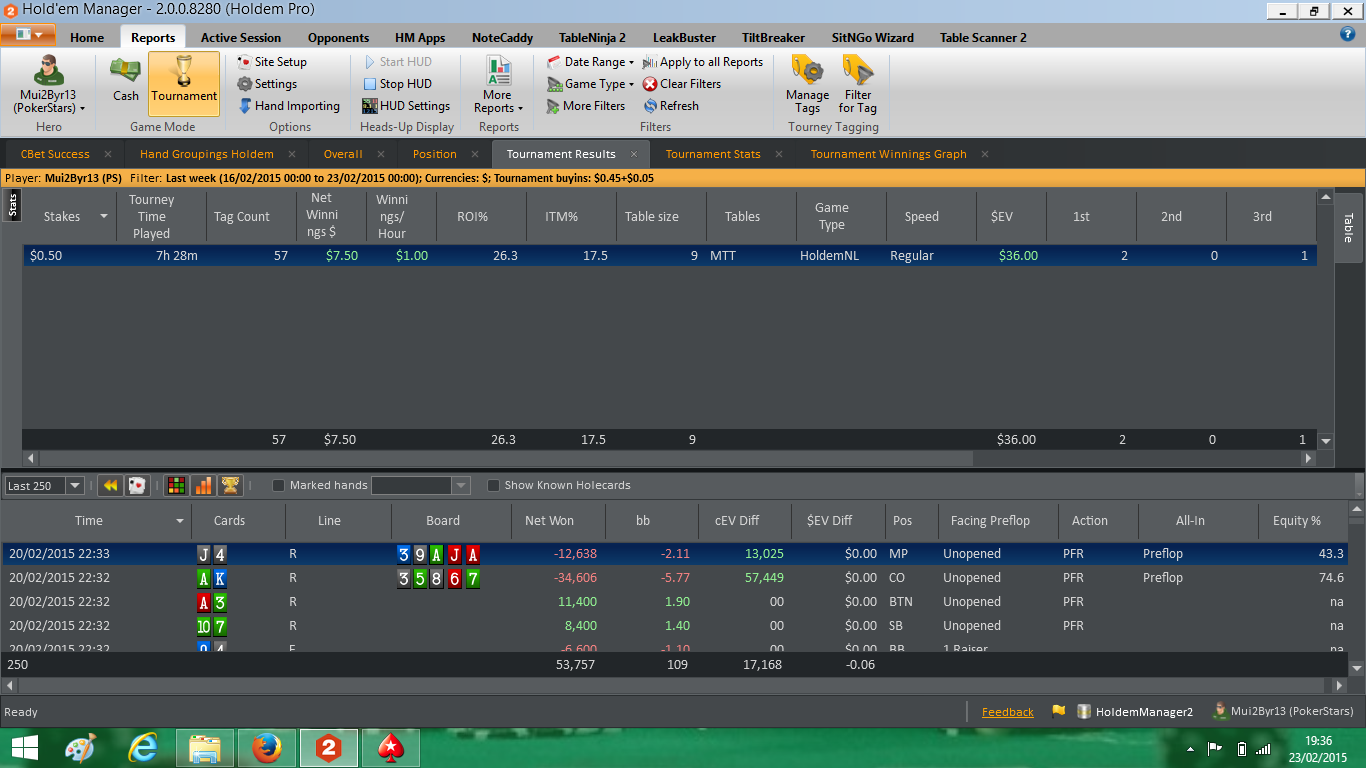Open the Marked hands combo box
This screenshot has width=1366, height=768.
click(420, 486)
